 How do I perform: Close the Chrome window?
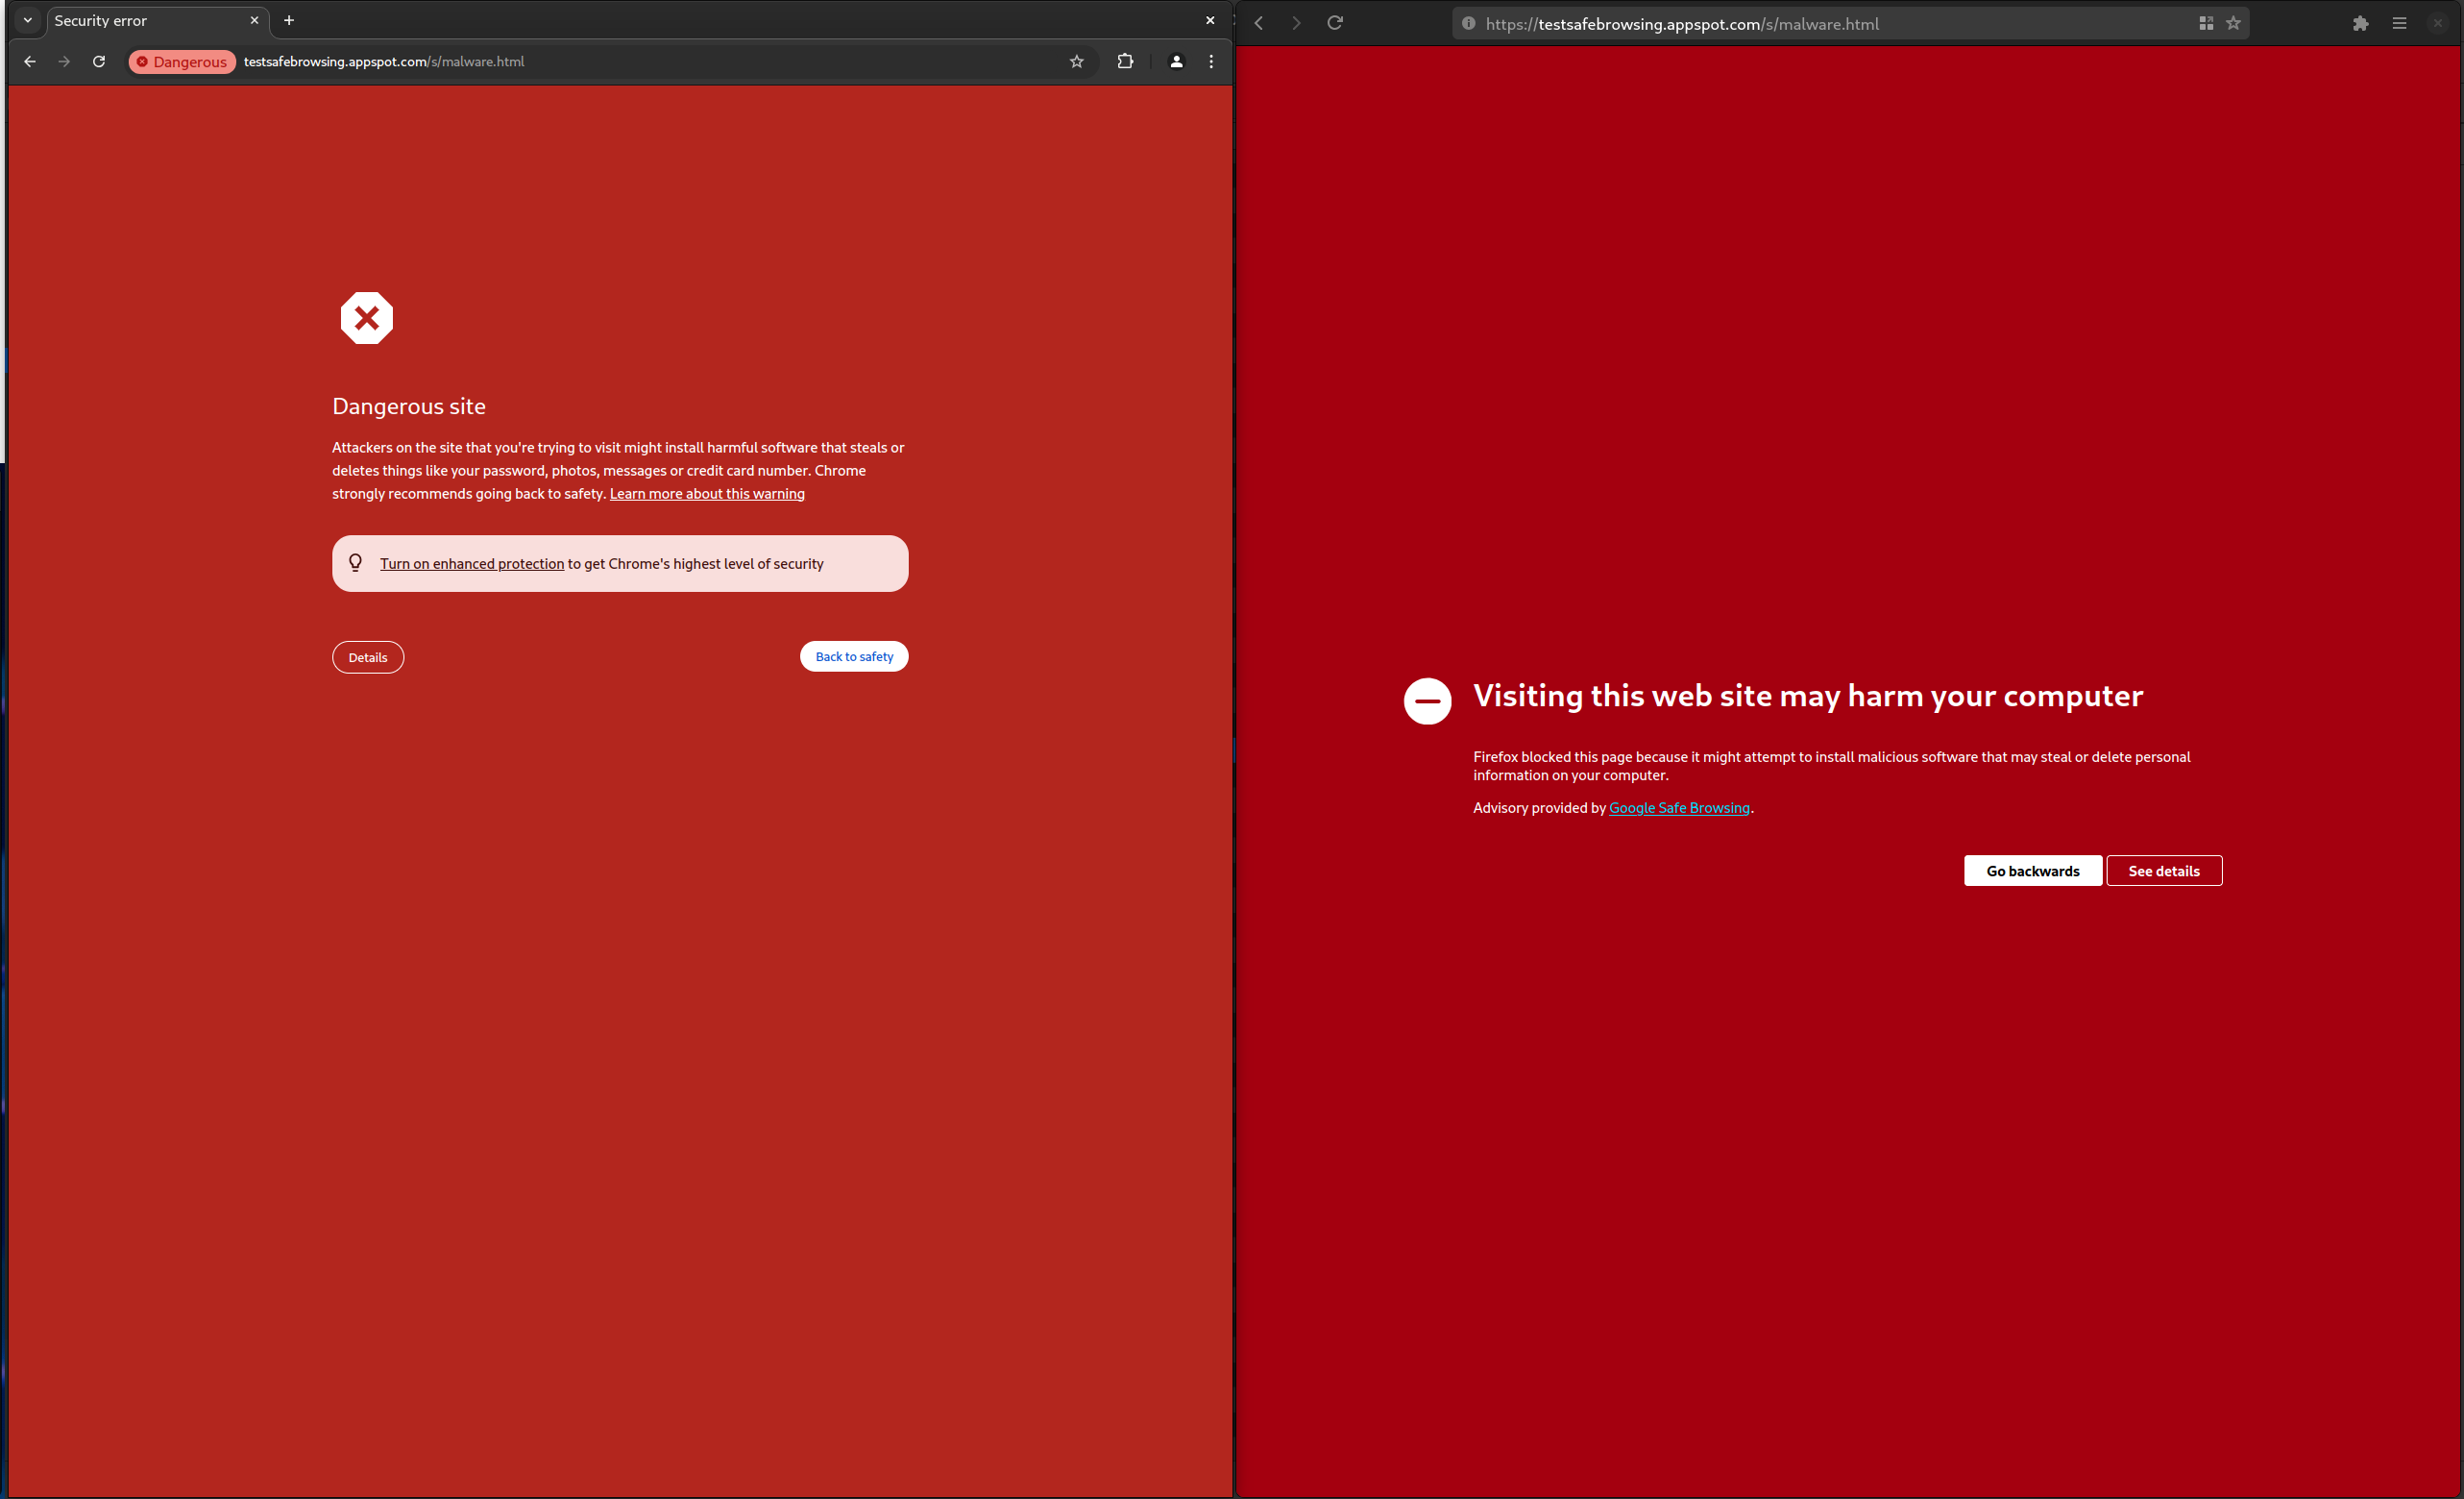tap(1210, 20)
